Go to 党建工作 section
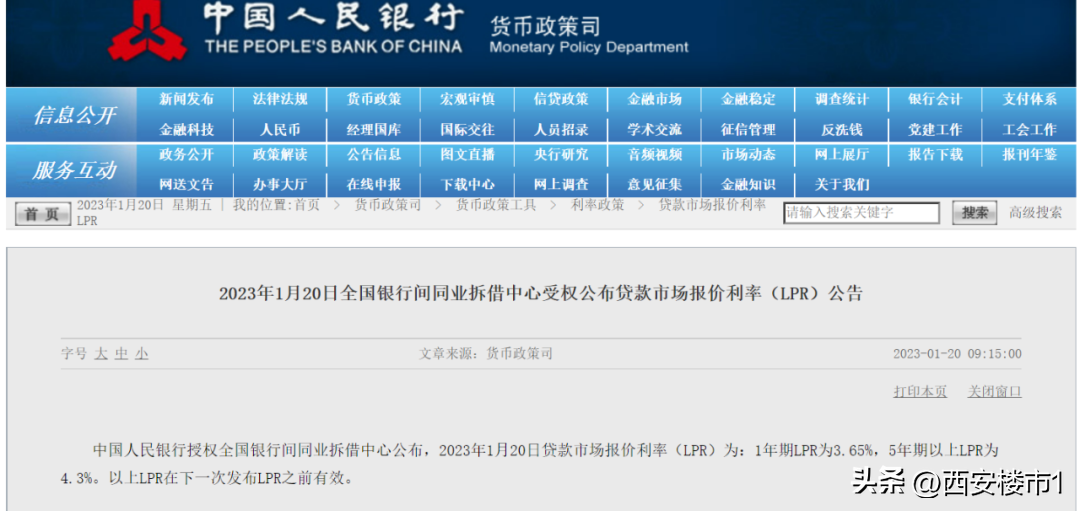 (936, 129)
